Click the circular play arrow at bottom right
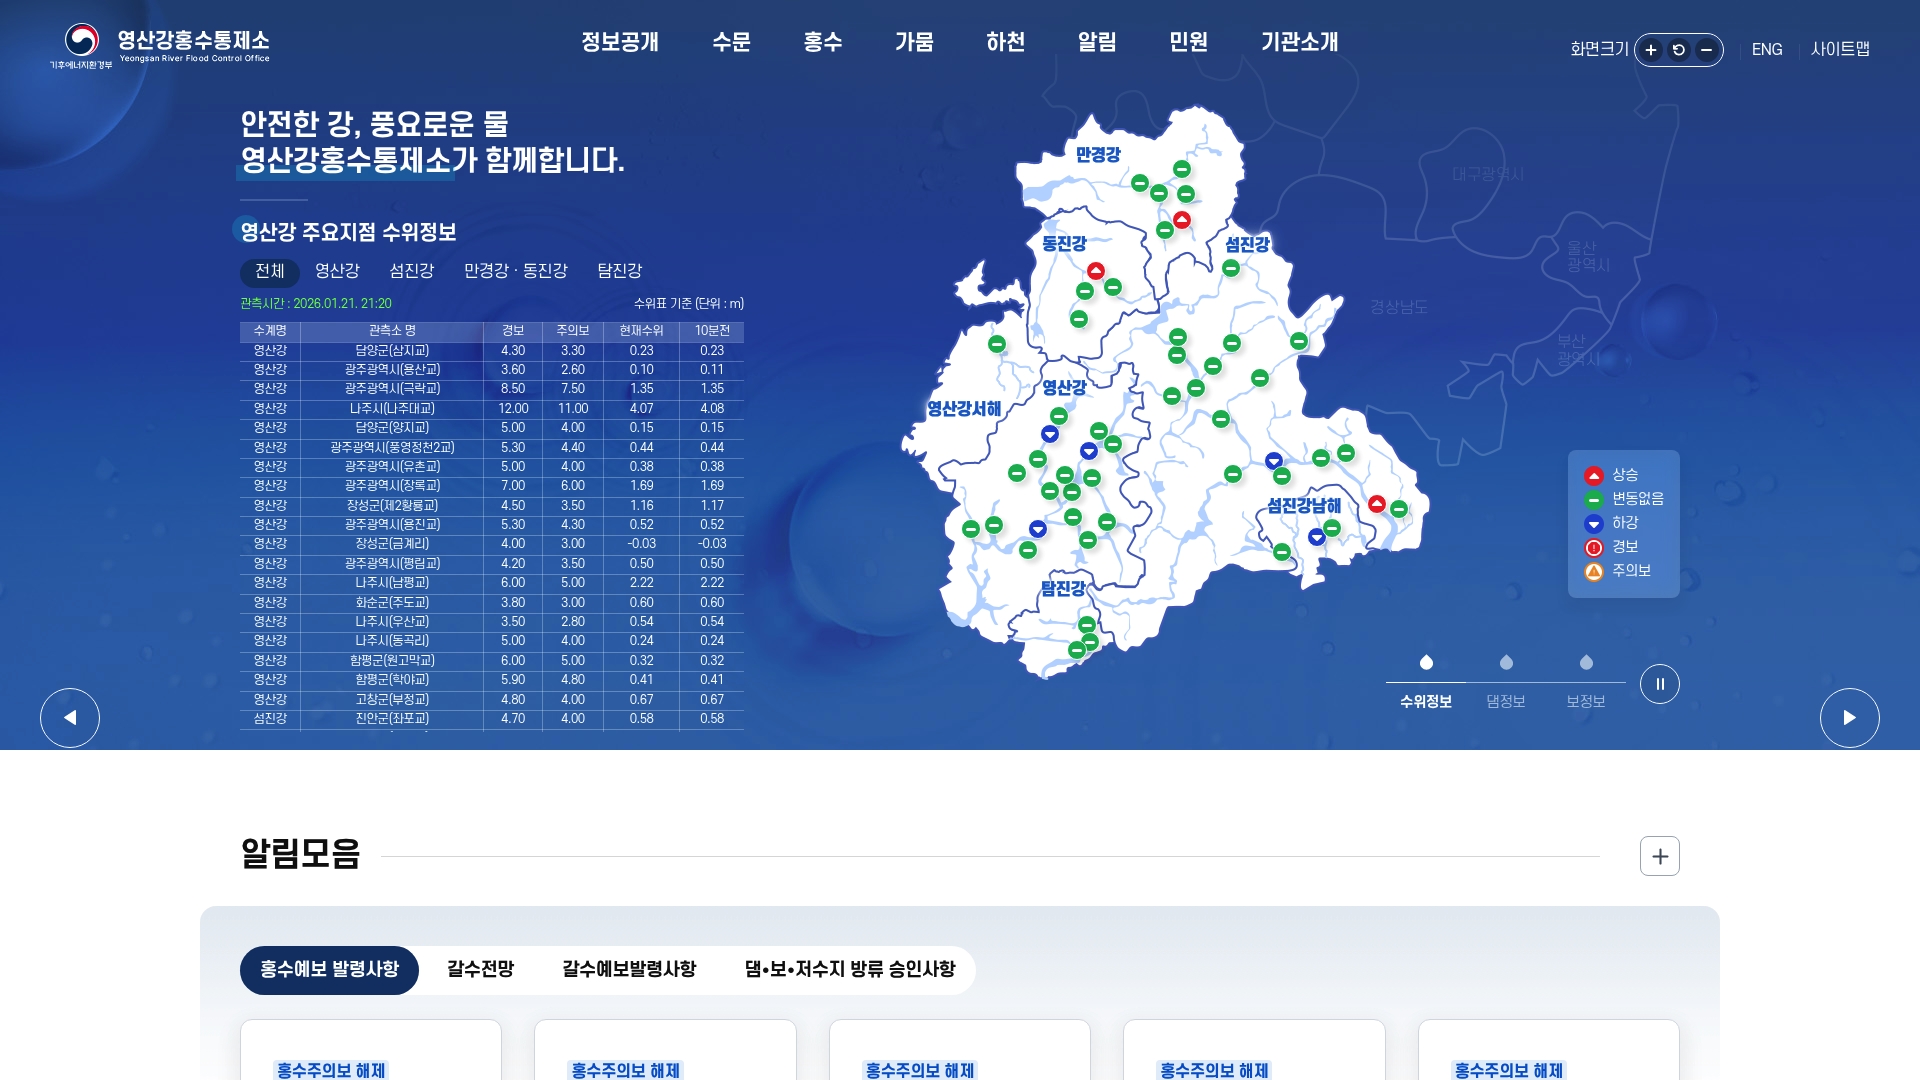The width and height of the screenshot is (1920, 1080). (1849, 717)
